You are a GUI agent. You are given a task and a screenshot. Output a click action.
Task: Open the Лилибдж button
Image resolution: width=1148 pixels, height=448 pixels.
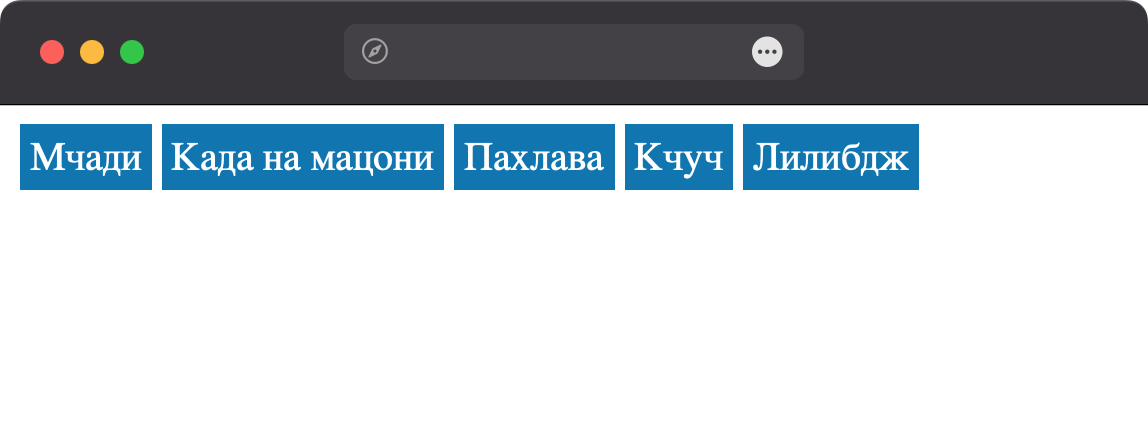tap(830, 157)
